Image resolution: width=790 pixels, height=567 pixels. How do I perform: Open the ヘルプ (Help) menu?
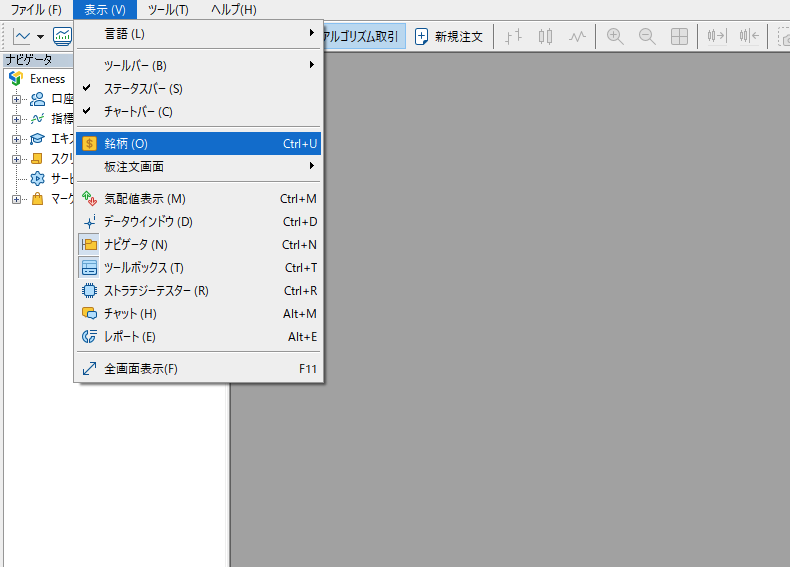tap(234, 10)
